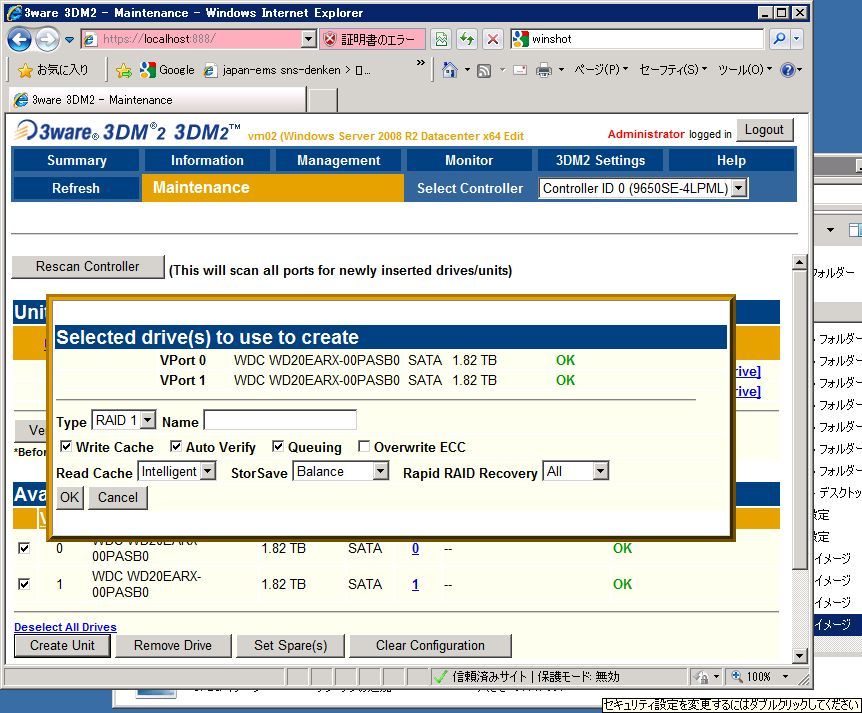
Task: Click the Rescan Controller button
Action: click(87, 267)
